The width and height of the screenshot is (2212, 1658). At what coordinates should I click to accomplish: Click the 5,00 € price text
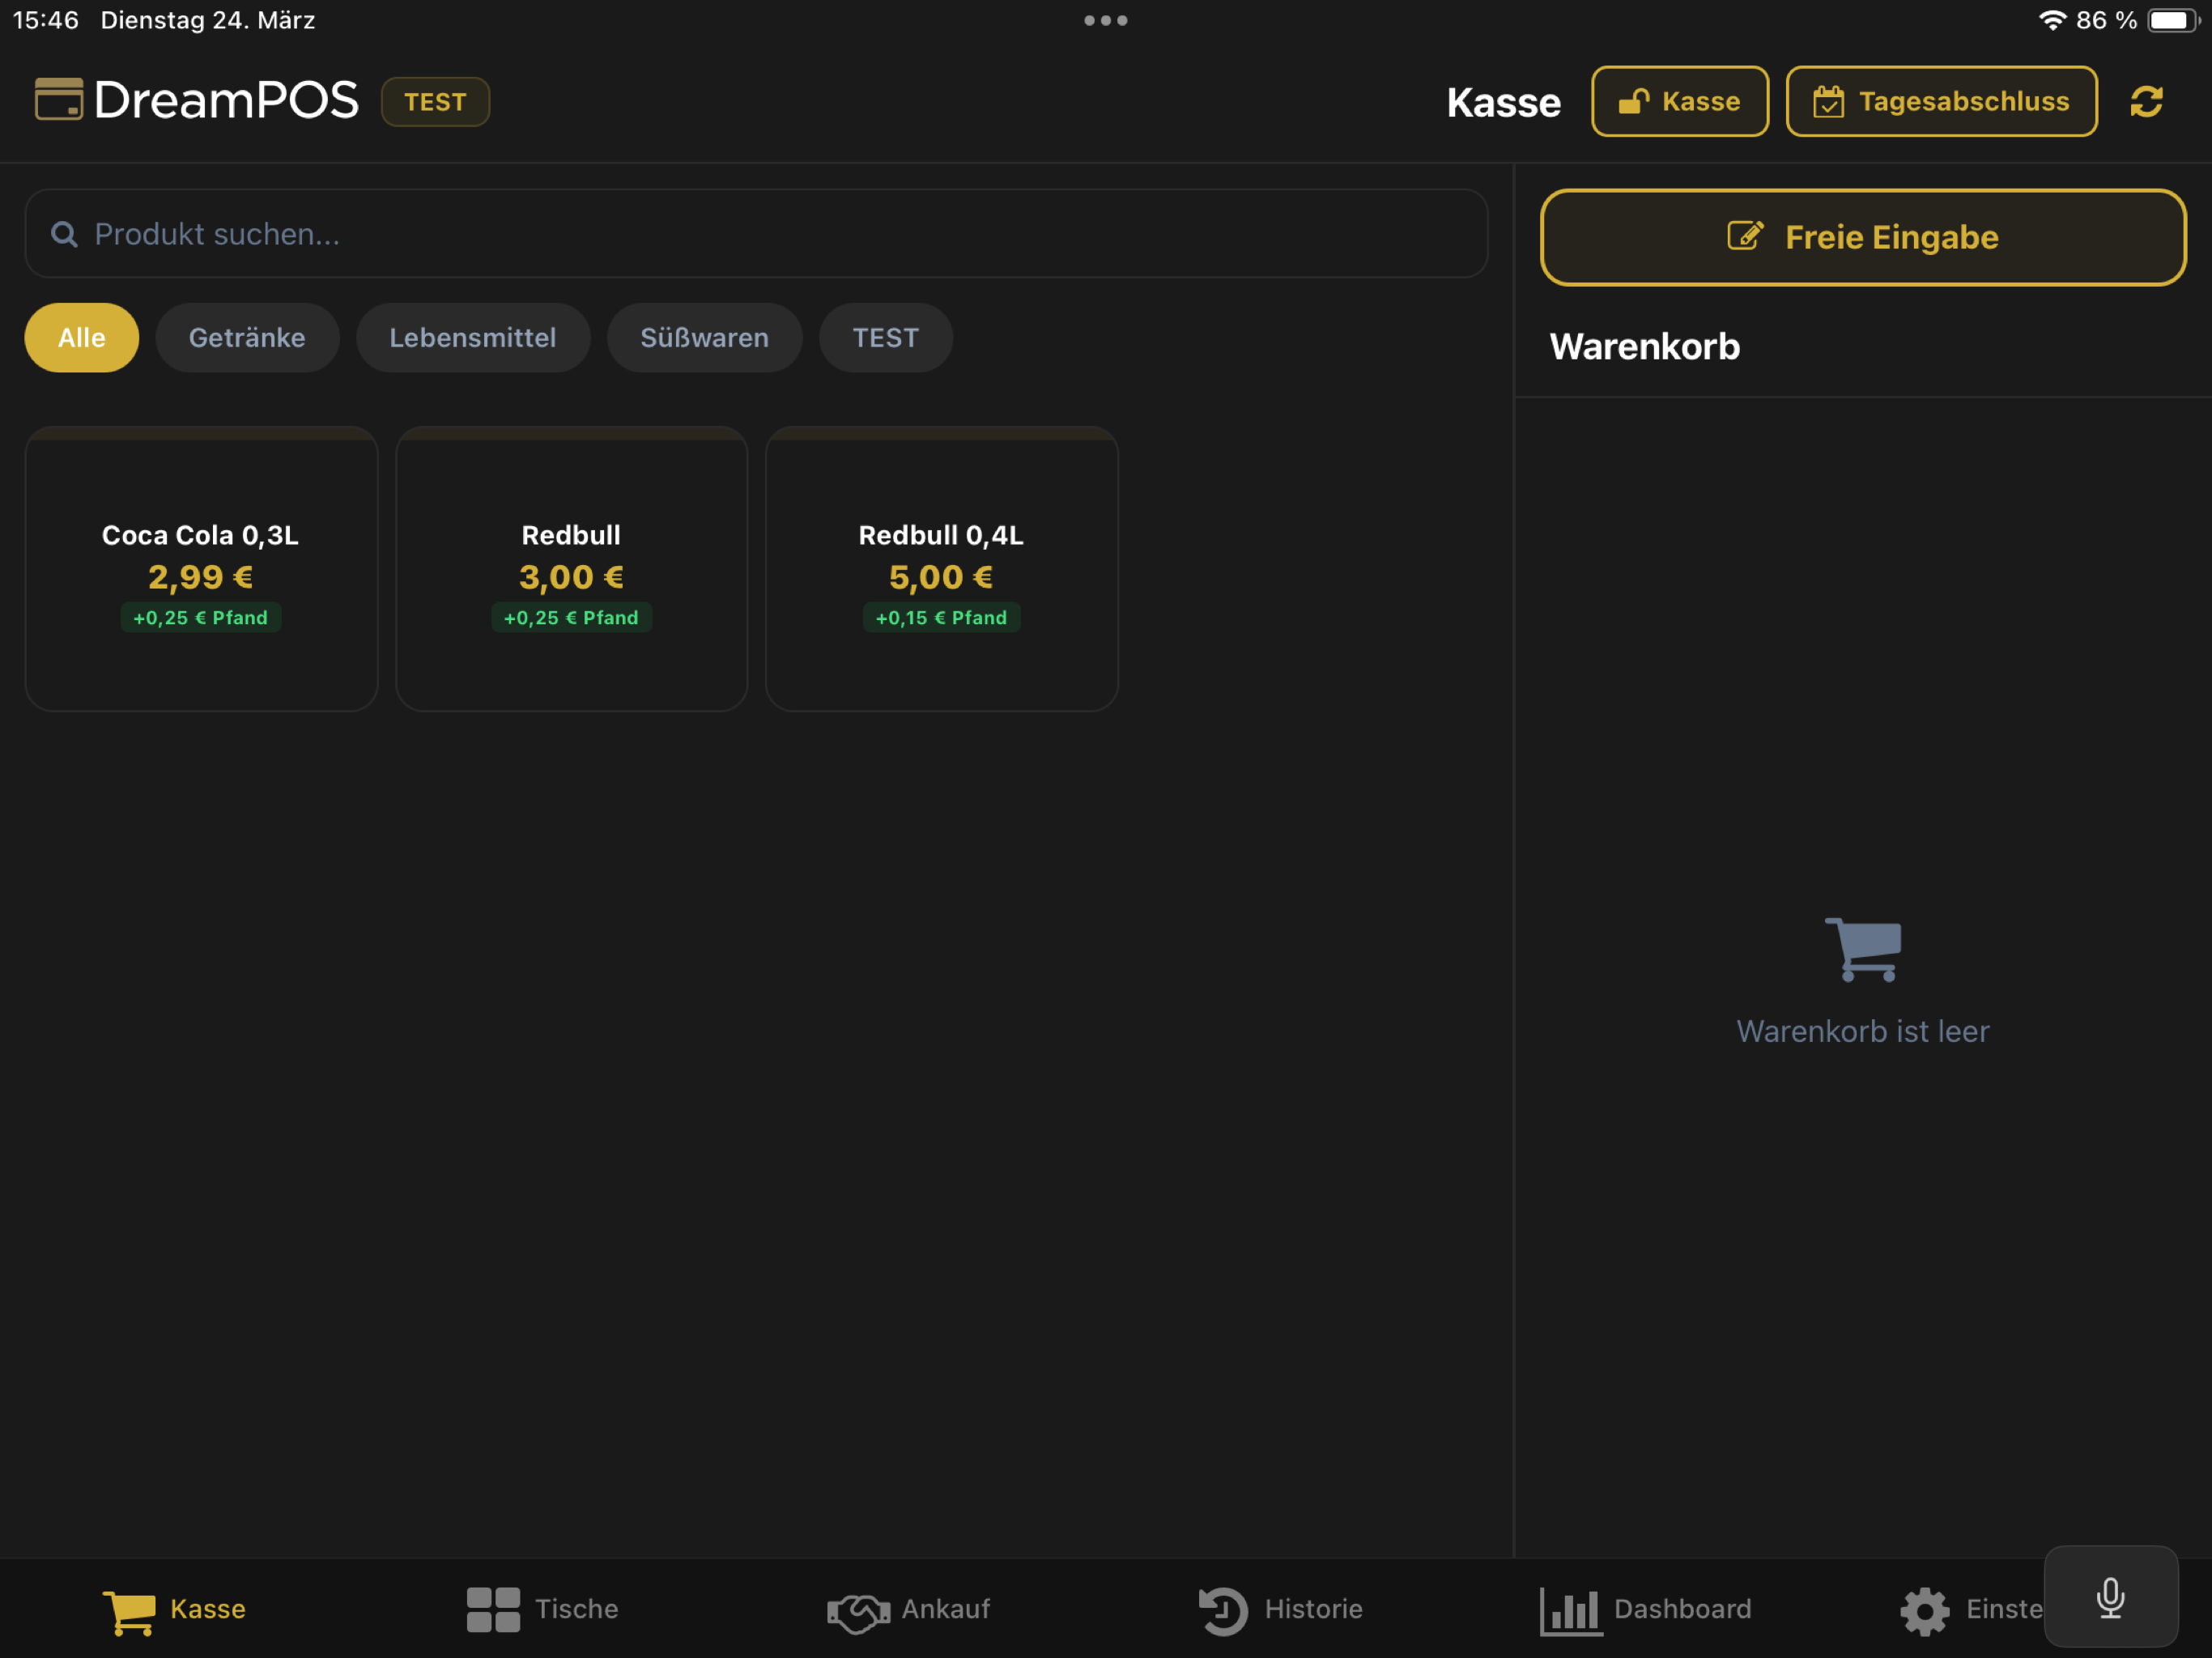coord(941,577)
